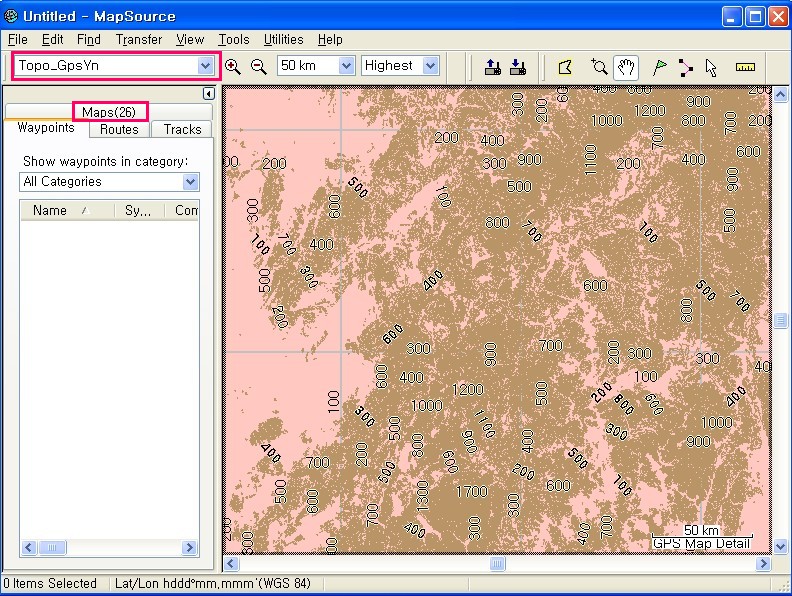Click the Send to Device icon
Image resolution: width=792 pixels, height=596 pixels.
[492, 67]
